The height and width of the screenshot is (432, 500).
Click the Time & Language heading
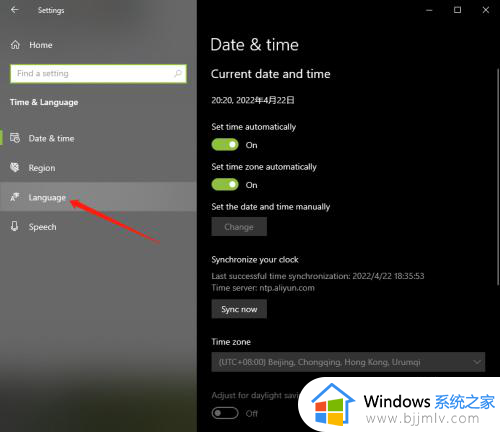[x=44, y=102]
